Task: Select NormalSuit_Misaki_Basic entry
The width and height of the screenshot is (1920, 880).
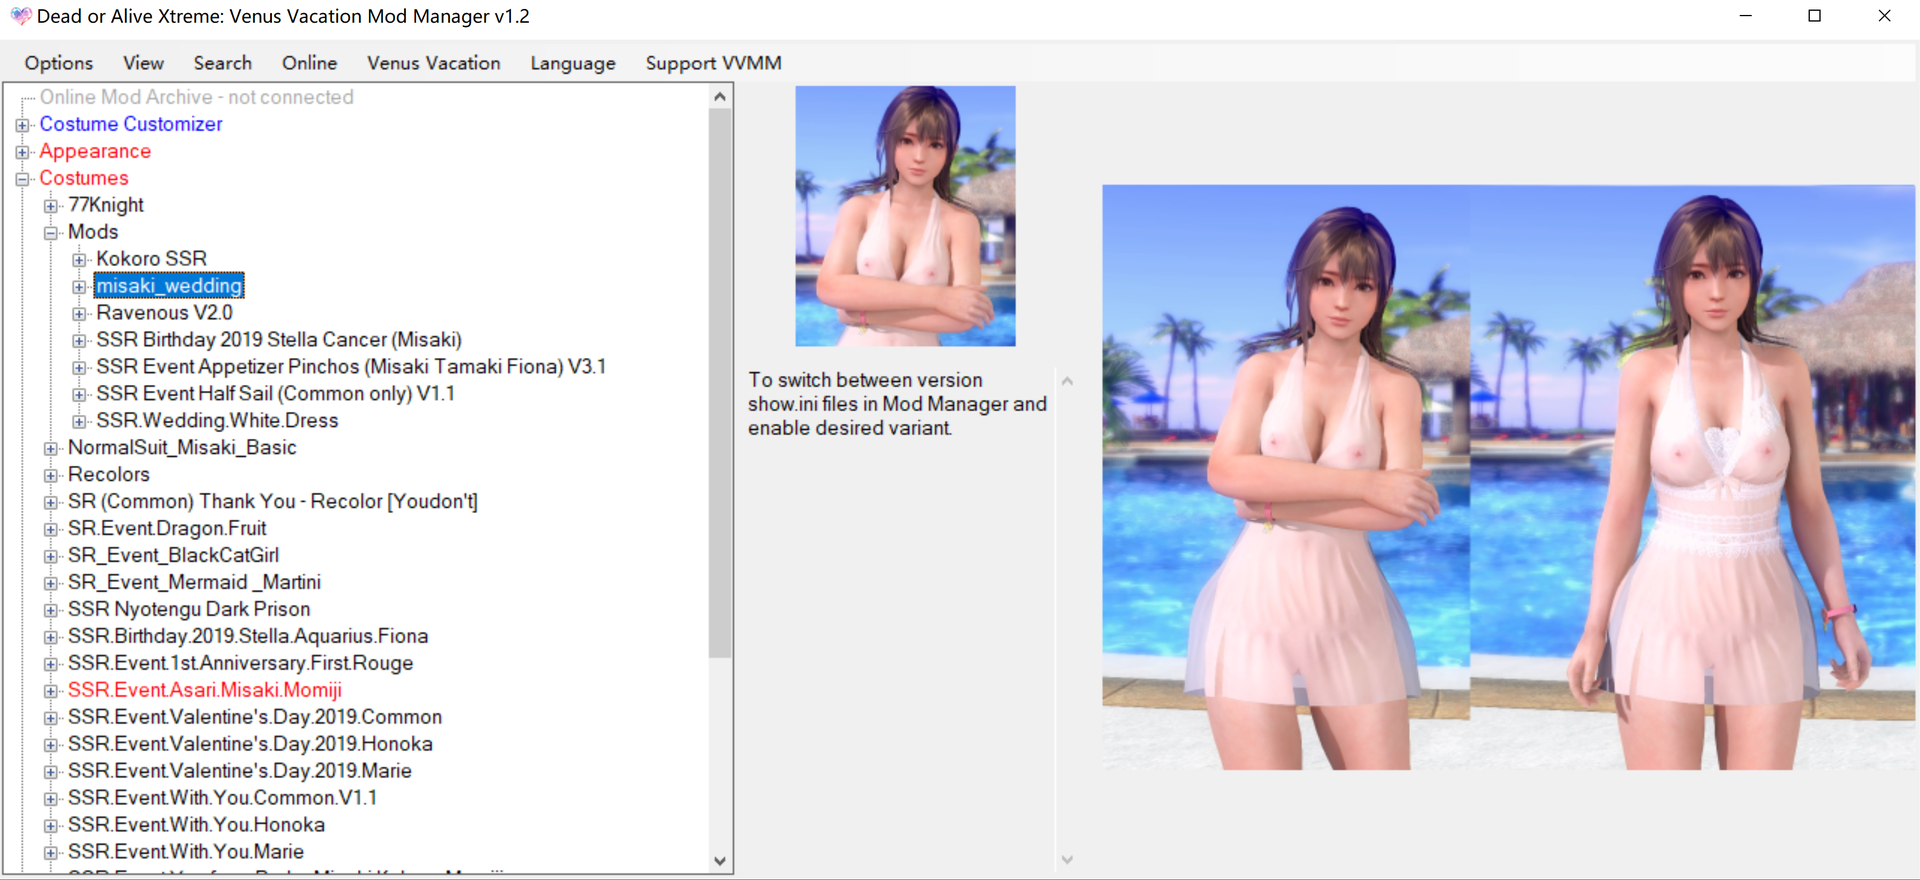Action: (x=182, y=448)
